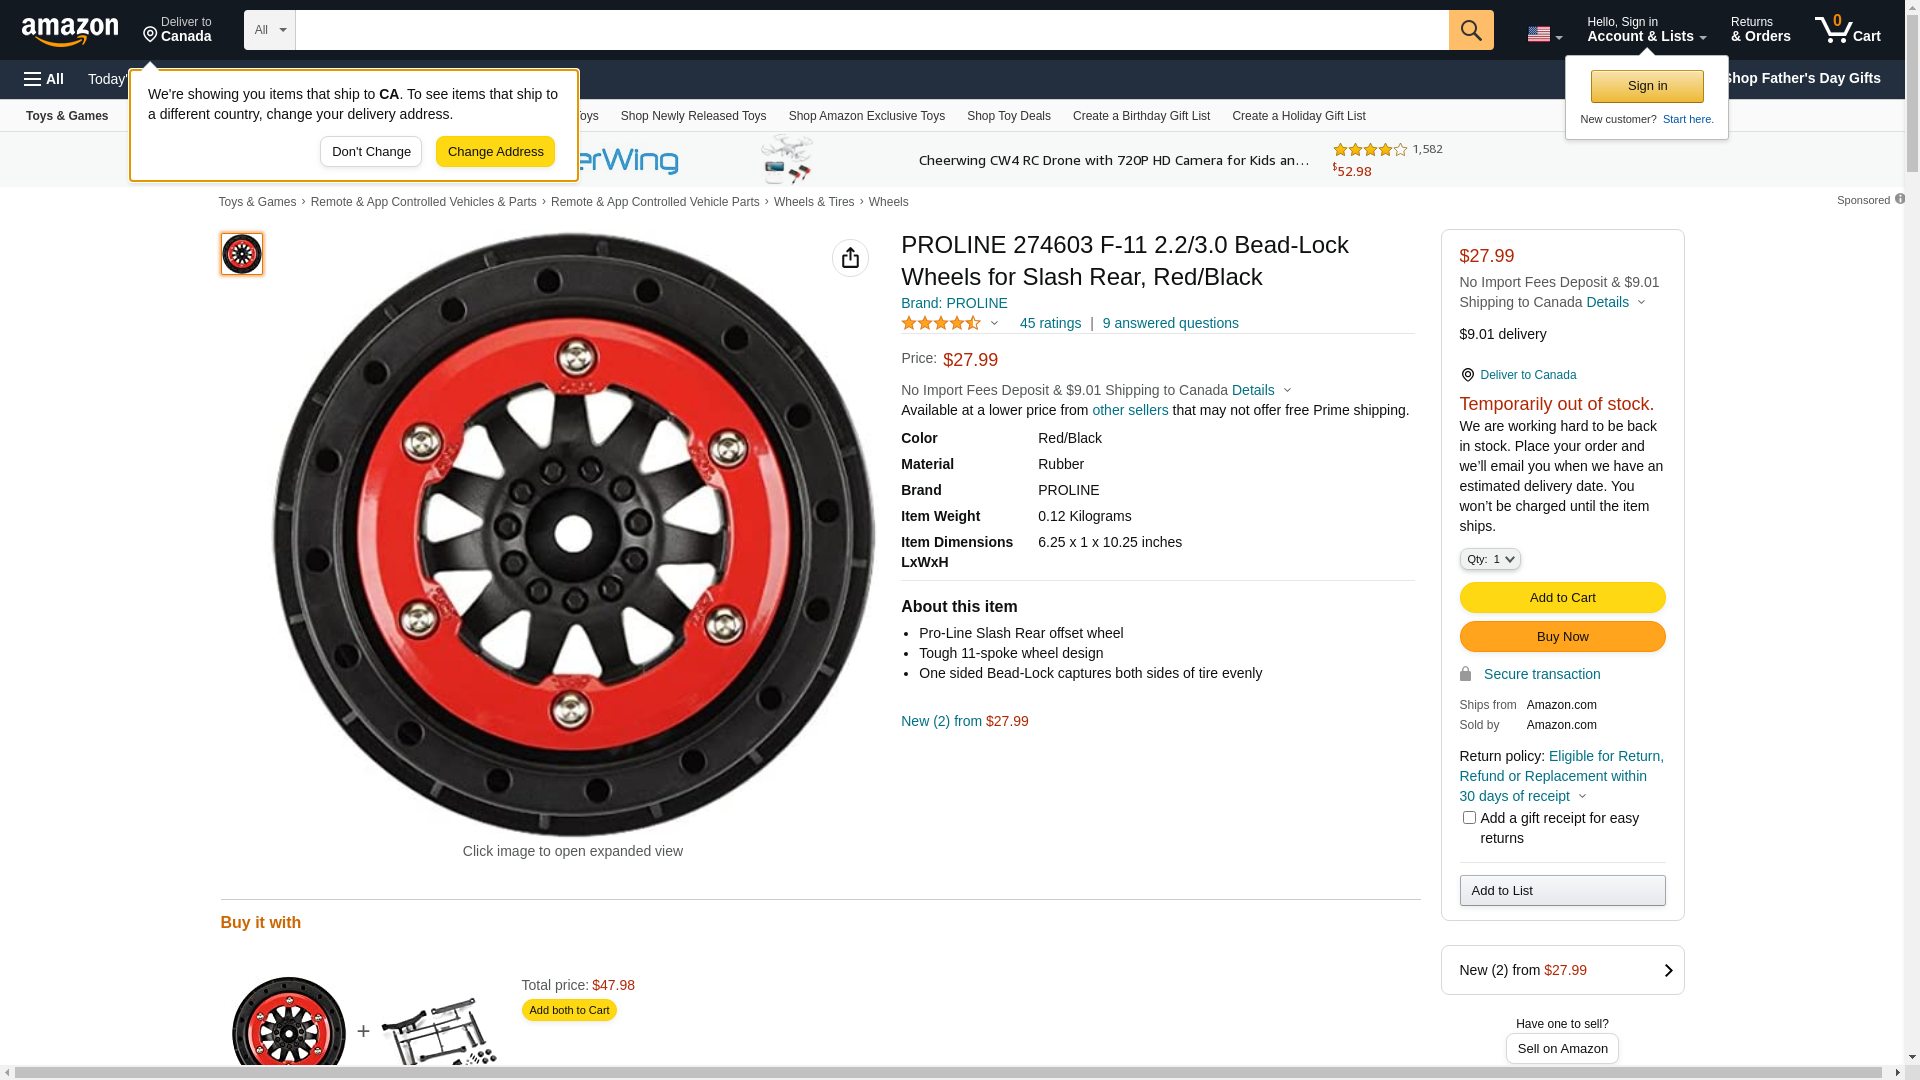This screenshot has width=1920, height=1080.
Task: Click the yellow Add to Cart button
Action: tap(1562, 598)
